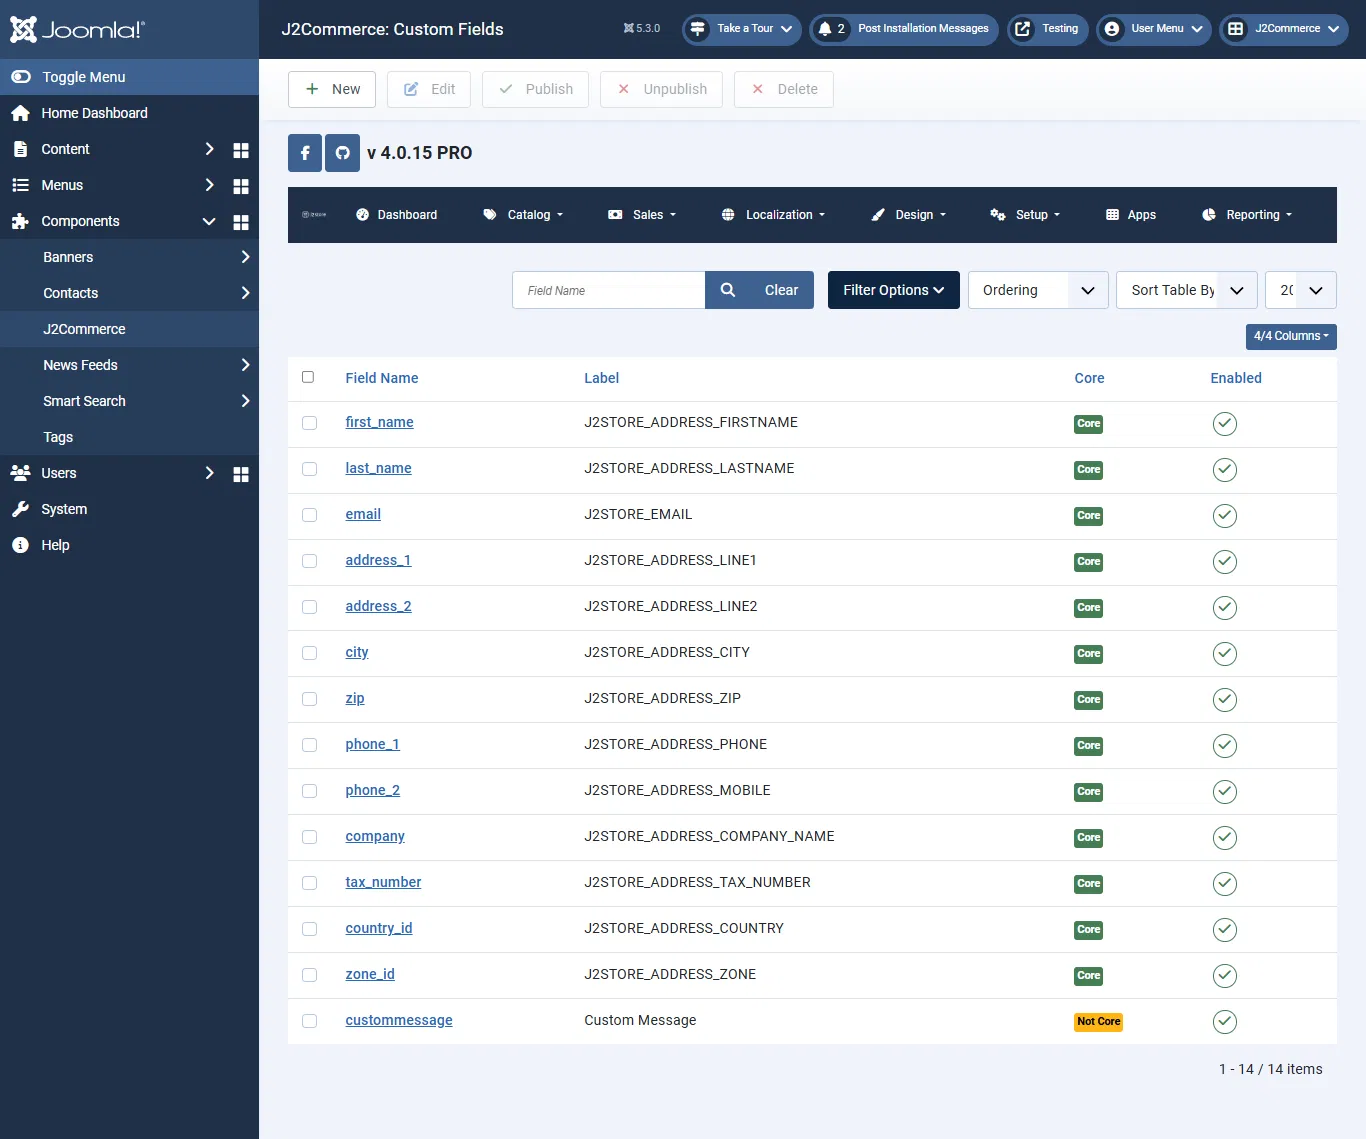Select the phone_1 row checkbox
This screenshot has width=1366, height=1139.
[x=310, y=745]
